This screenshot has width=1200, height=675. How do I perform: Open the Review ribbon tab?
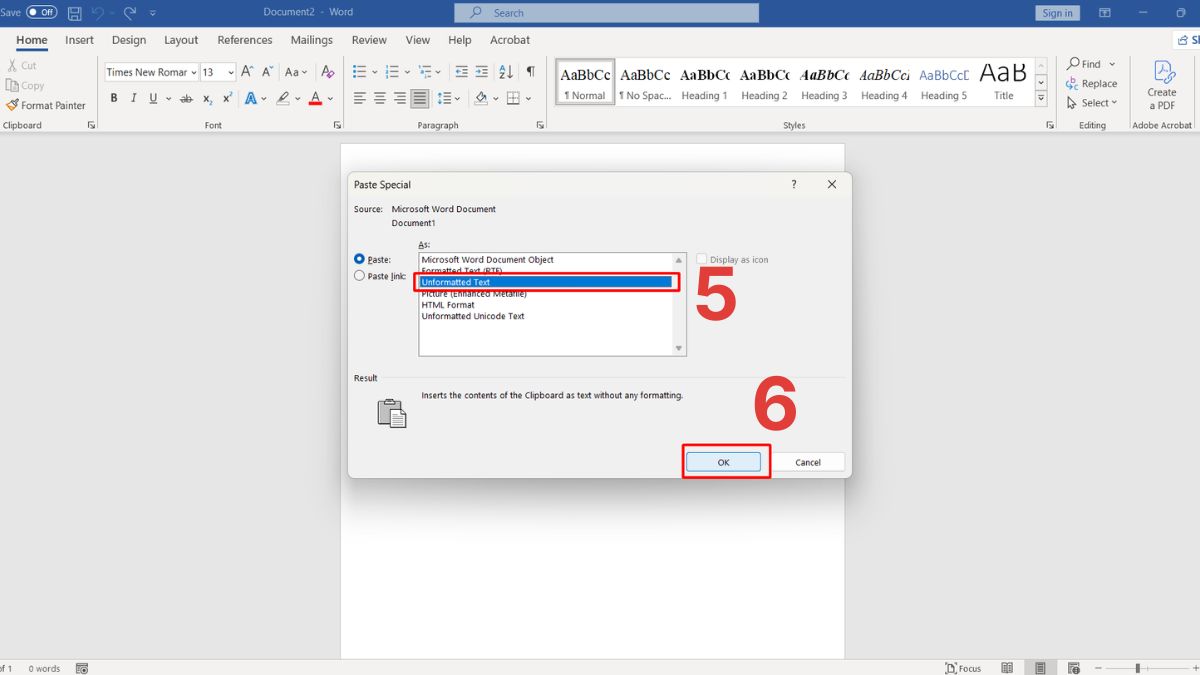pos(368,40)
